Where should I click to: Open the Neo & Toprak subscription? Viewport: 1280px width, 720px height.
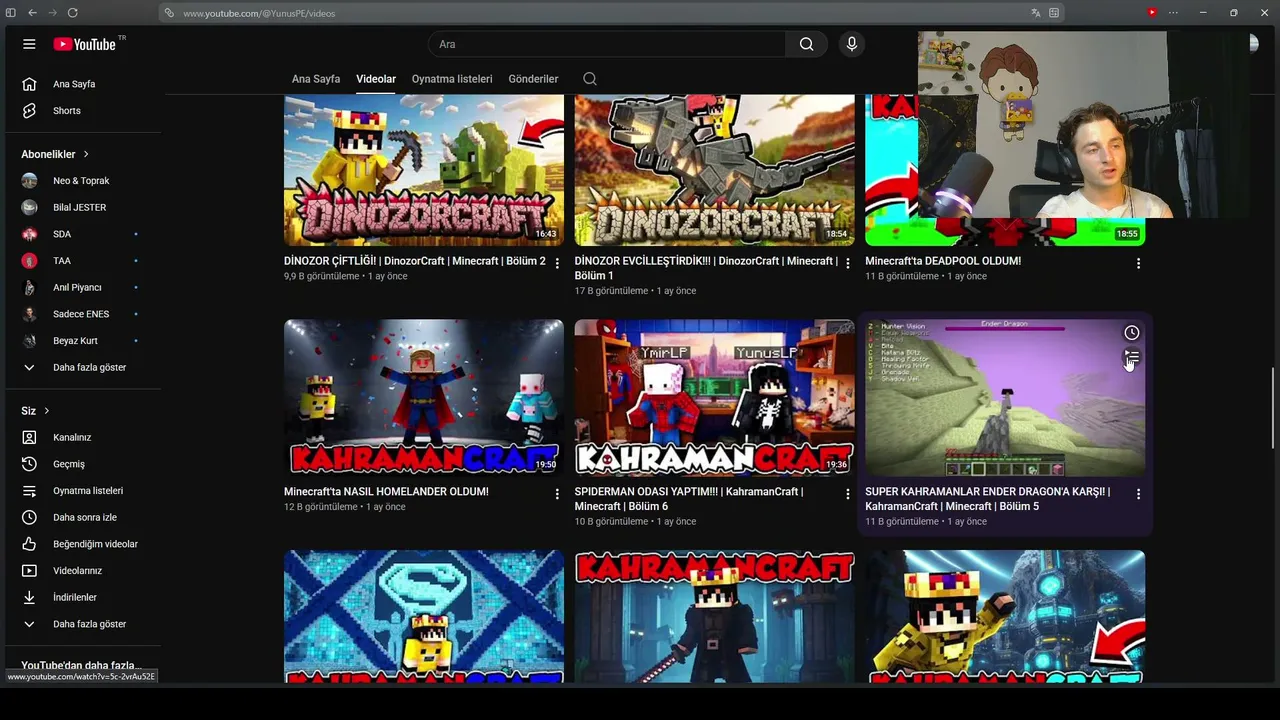(80, 181)
